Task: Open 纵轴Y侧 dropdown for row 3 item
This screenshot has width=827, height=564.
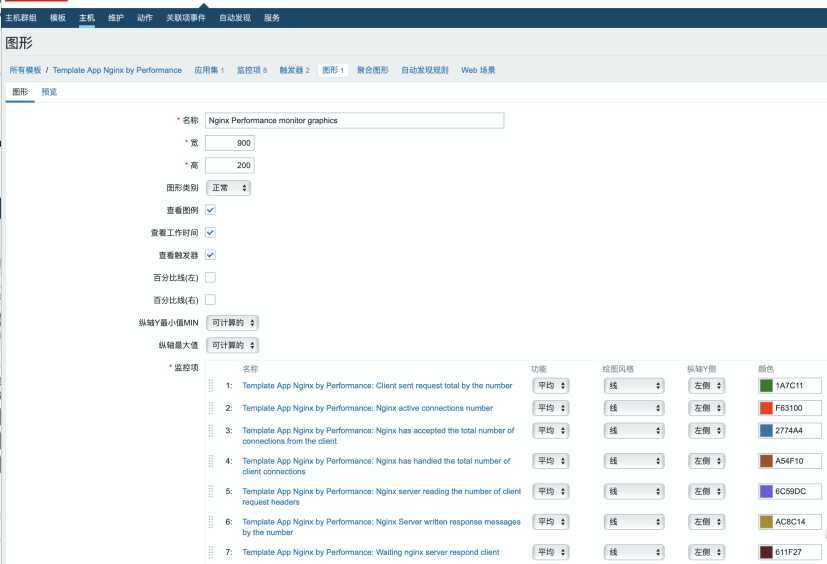Action: coord(706,431)
